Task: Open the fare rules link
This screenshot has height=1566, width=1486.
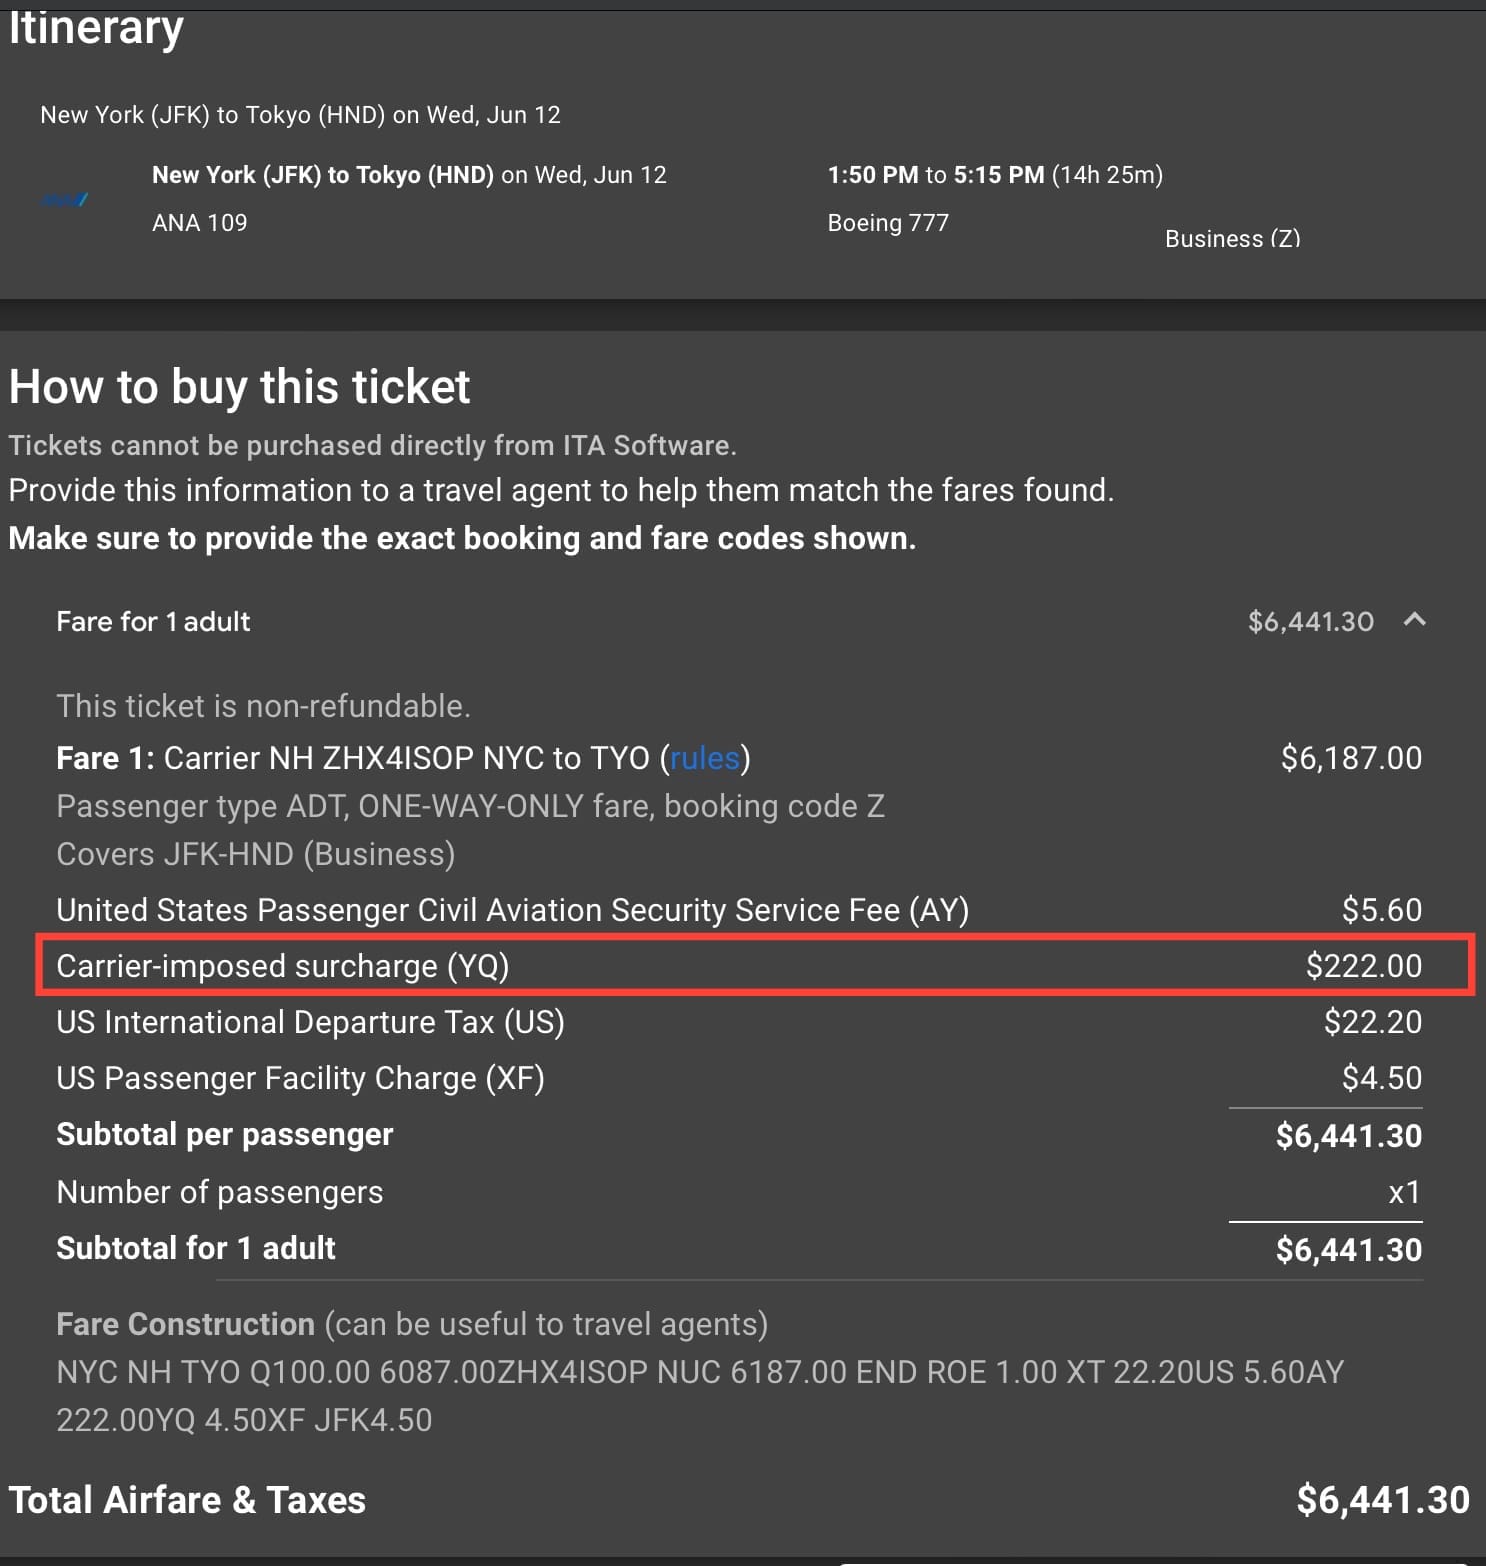Action: click(x=704, y=758)
